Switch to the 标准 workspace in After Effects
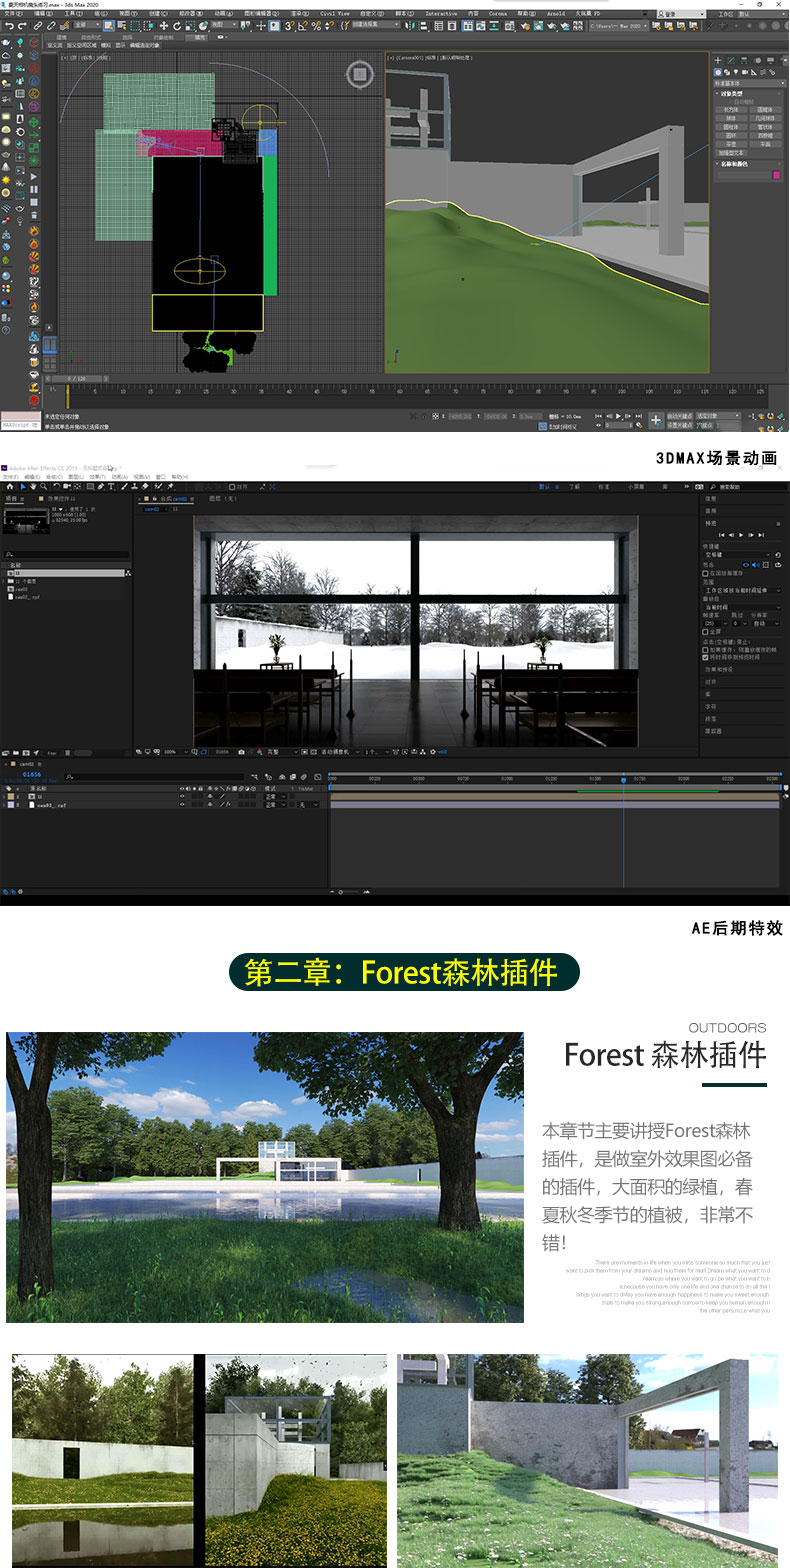This screenshot has width=790, height=1568. 604,487
